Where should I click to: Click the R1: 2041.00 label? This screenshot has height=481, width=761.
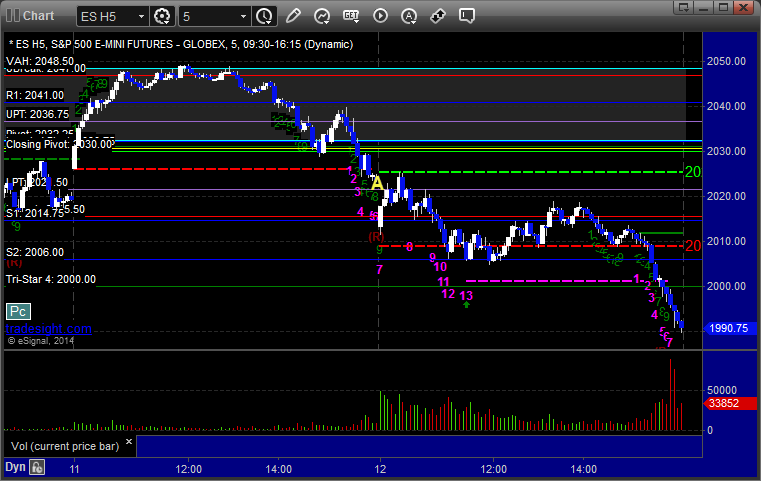point(35,95)
